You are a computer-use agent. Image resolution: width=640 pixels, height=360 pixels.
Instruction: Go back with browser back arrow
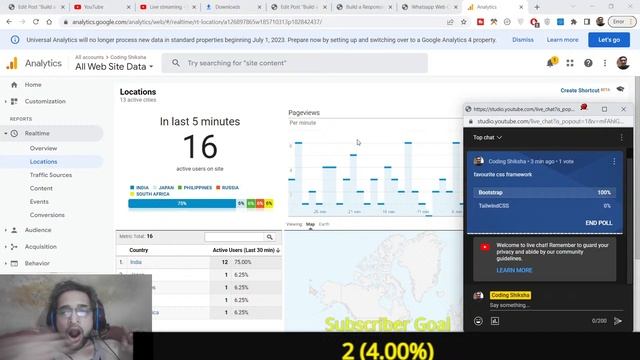tap(9, 22)
